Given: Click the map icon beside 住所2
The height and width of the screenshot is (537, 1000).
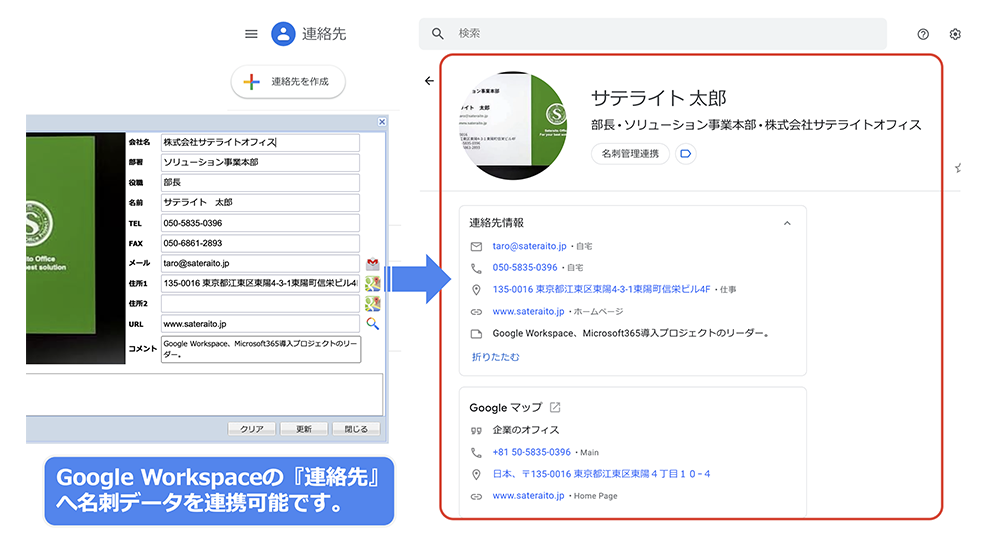Looking at the screenshot, I should pyautogui.click(x=372, y=304).
